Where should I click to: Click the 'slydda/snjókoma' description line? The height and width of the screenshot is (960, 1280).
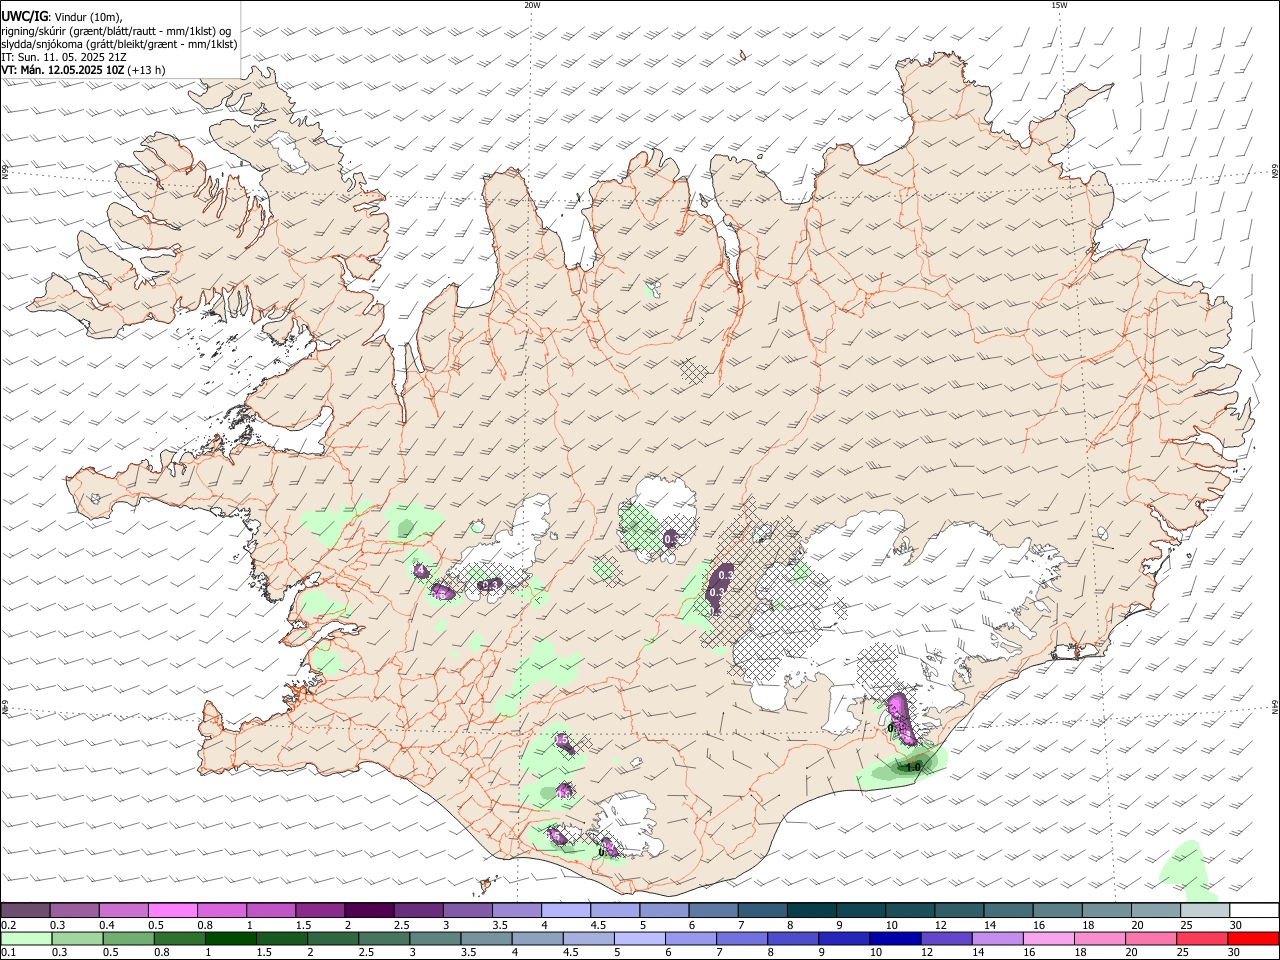tap(119, 44)
